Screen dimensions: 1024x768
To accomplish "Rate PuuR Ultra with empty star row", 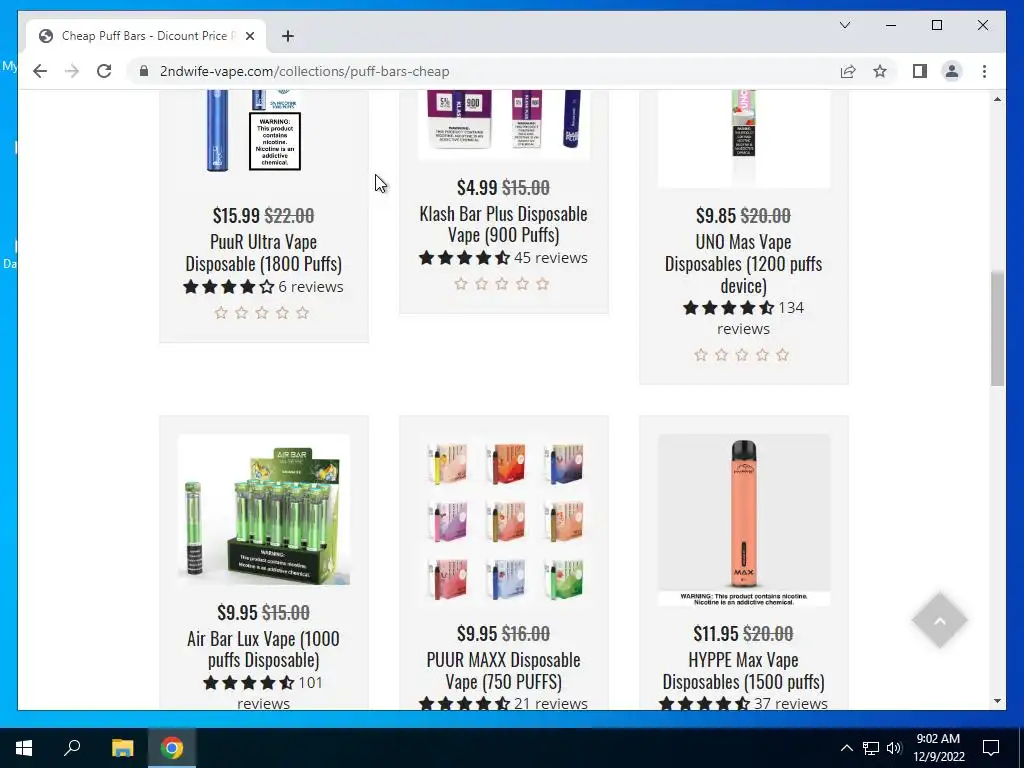I will [x=262, y=313].
